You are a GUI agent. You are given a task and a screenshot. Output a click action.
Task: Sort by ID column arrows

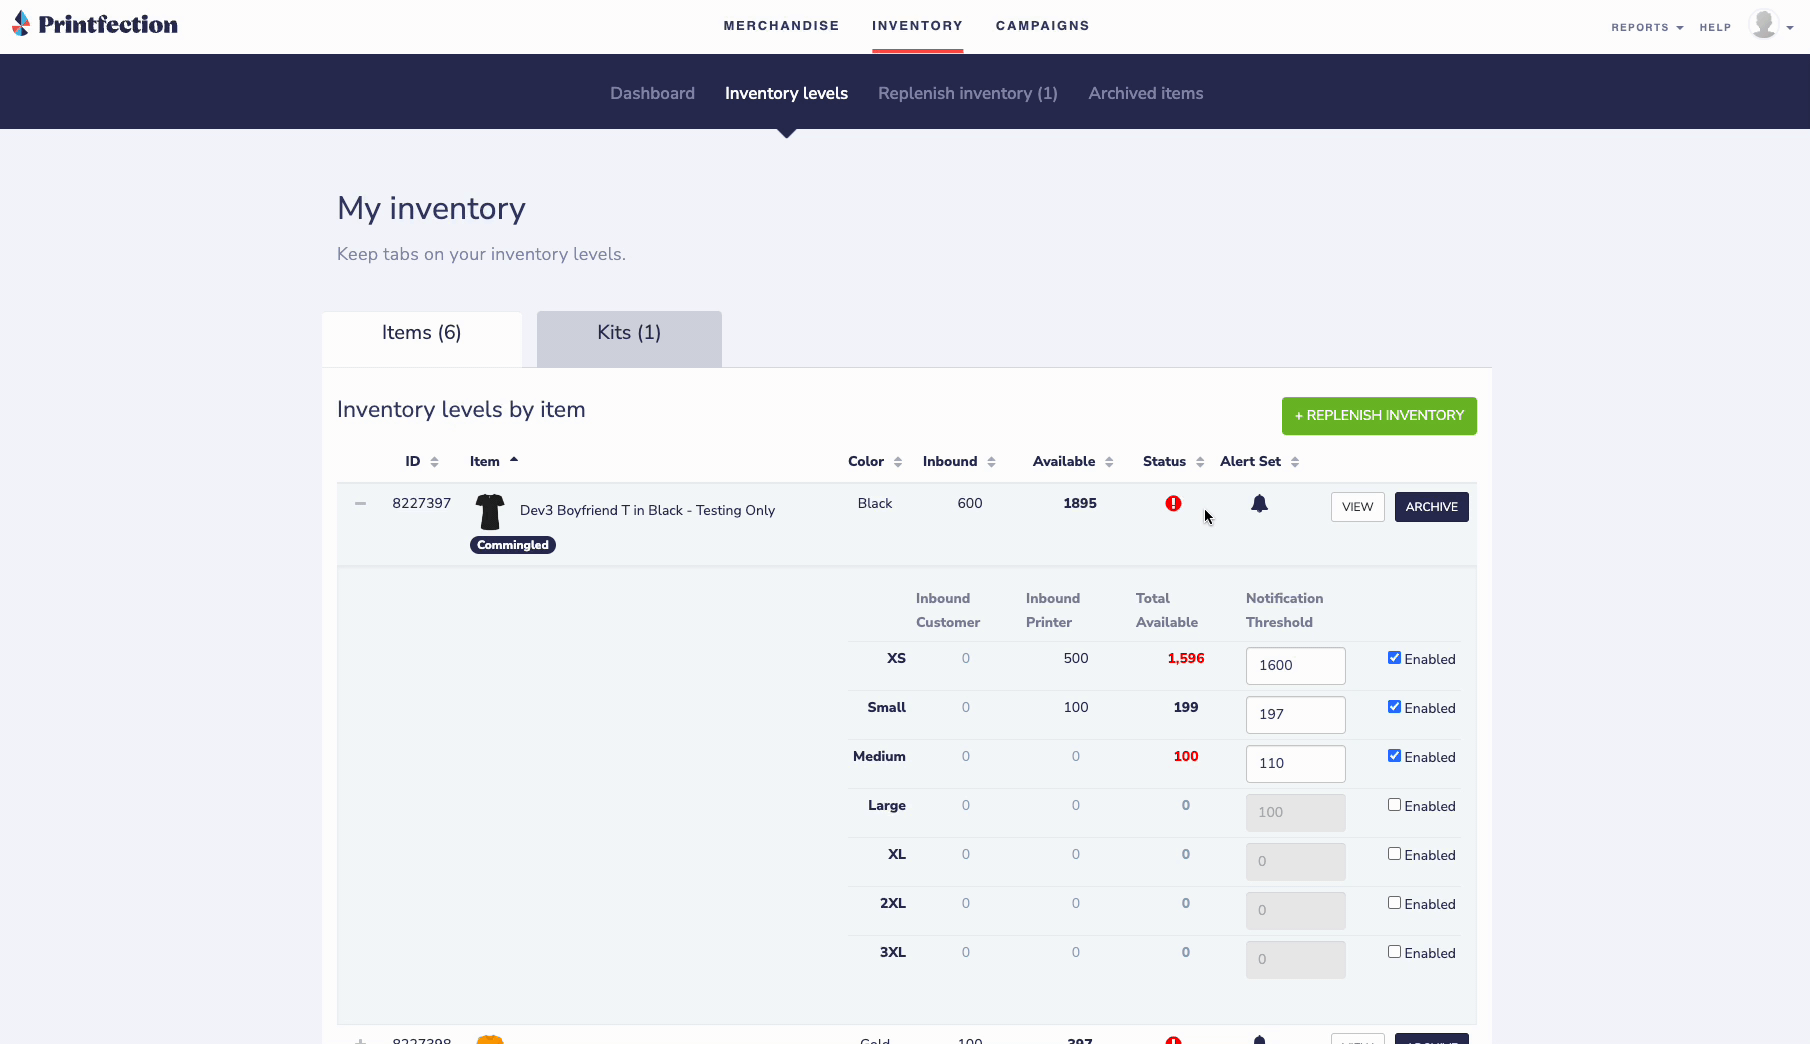click(x=434, y=462)
